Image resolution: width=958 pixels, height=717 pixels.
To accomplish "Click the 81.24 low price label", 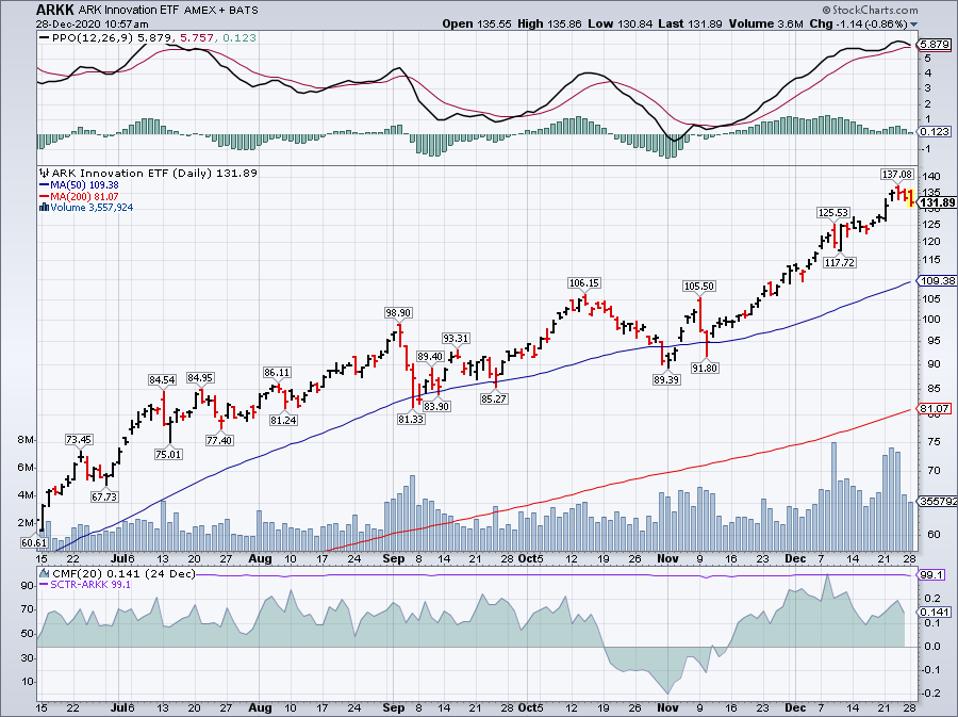I will point(283,420).
